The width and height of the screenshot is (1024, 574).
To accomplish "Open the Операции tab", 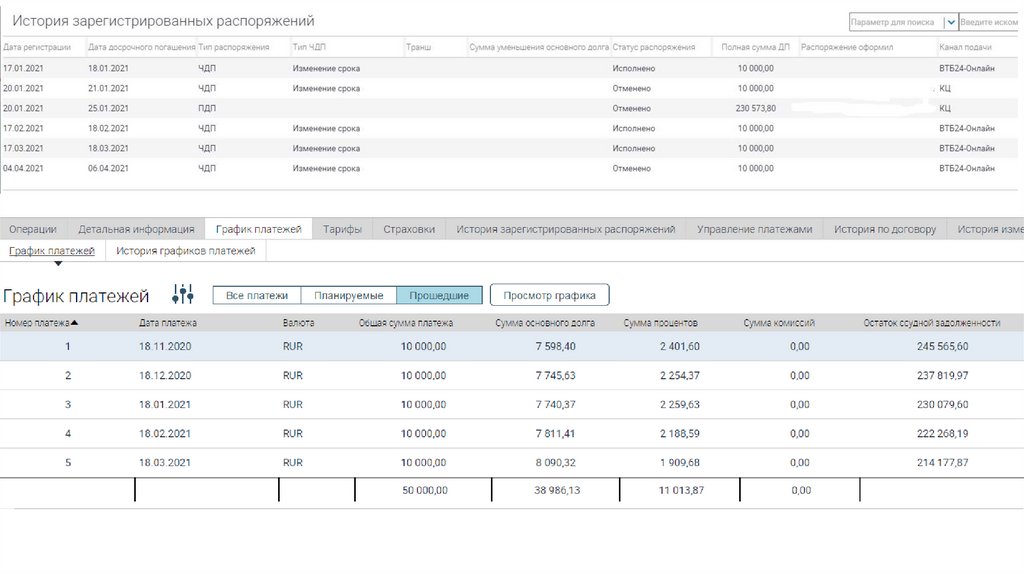I will (x=33, y=229).
